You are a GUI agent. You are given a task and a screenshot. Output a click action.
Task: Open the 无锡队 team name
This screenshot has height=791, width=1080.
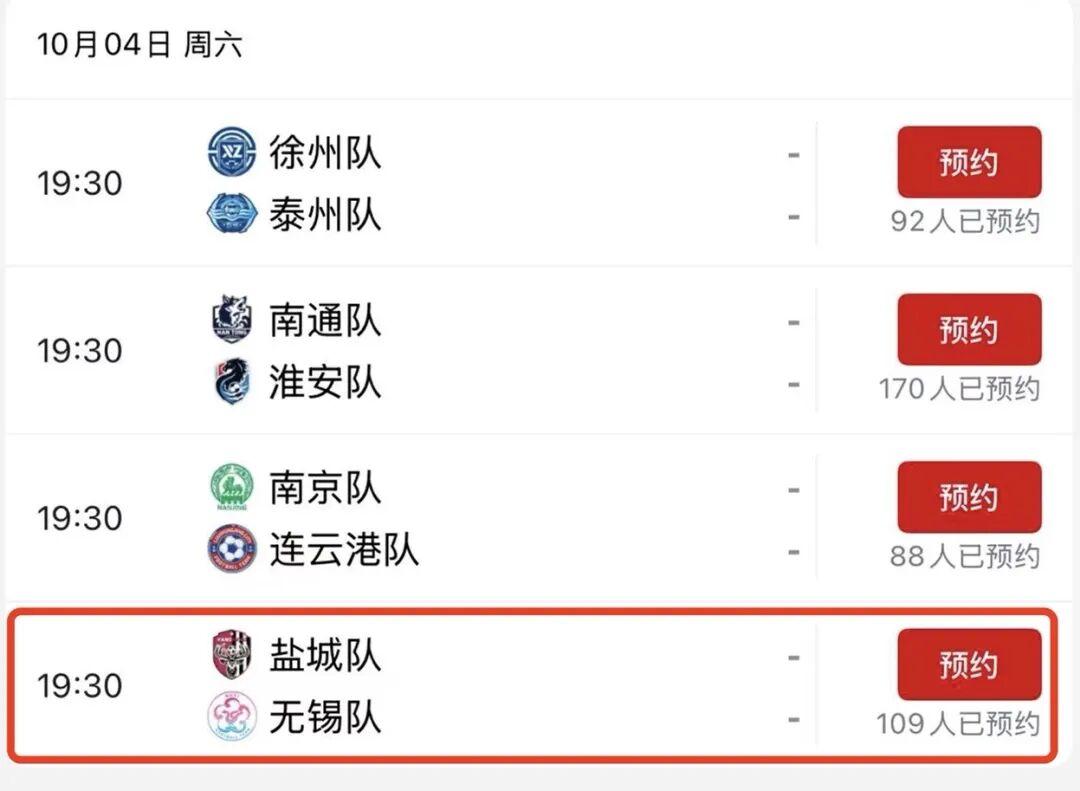[x=324, y=717]
